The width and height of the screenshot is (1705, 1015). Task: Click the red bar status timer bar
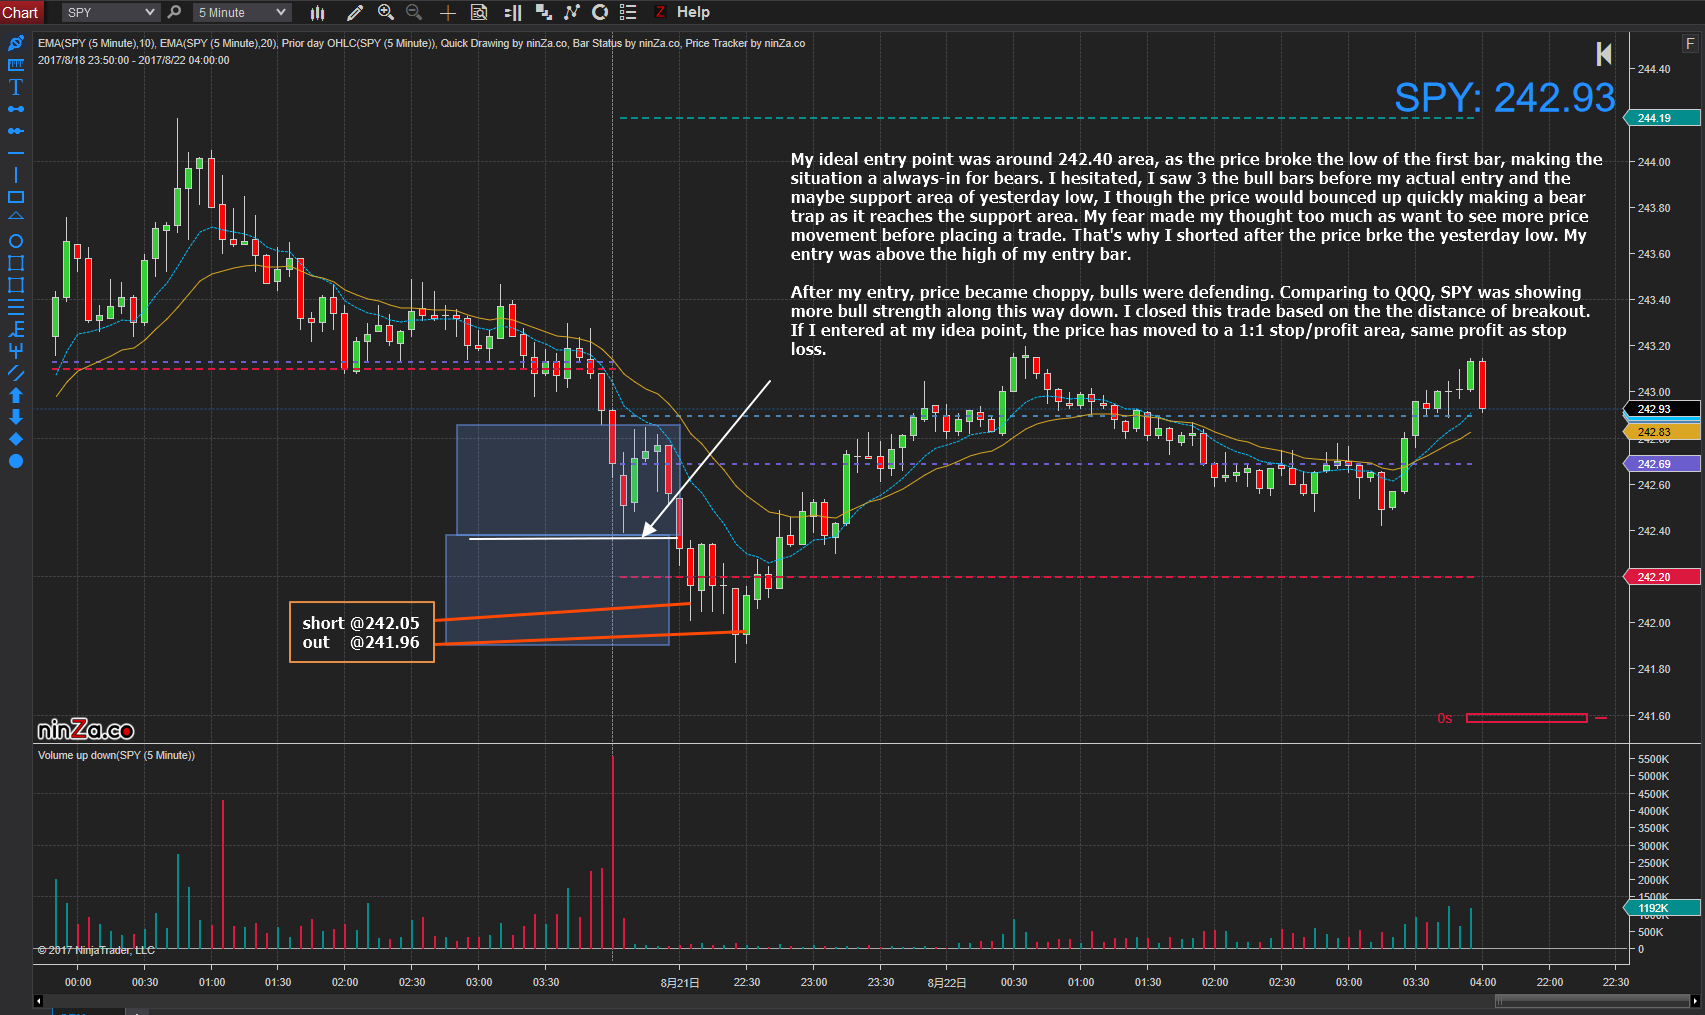(x=1526, y=718)
